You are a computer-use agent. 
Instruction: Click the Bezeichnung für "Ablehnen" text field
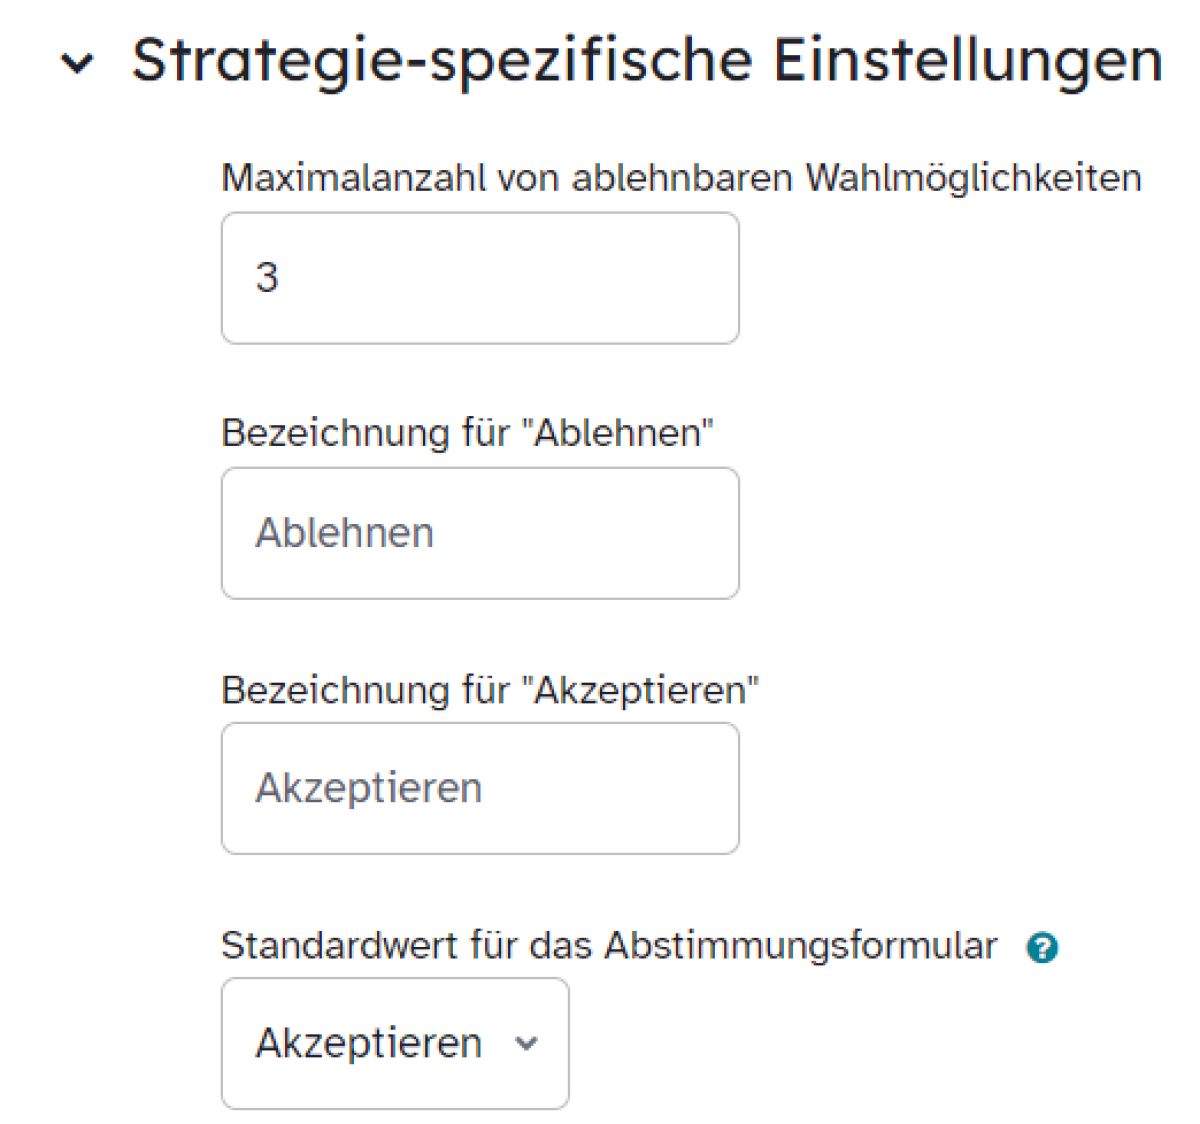[x=480, y=533]
